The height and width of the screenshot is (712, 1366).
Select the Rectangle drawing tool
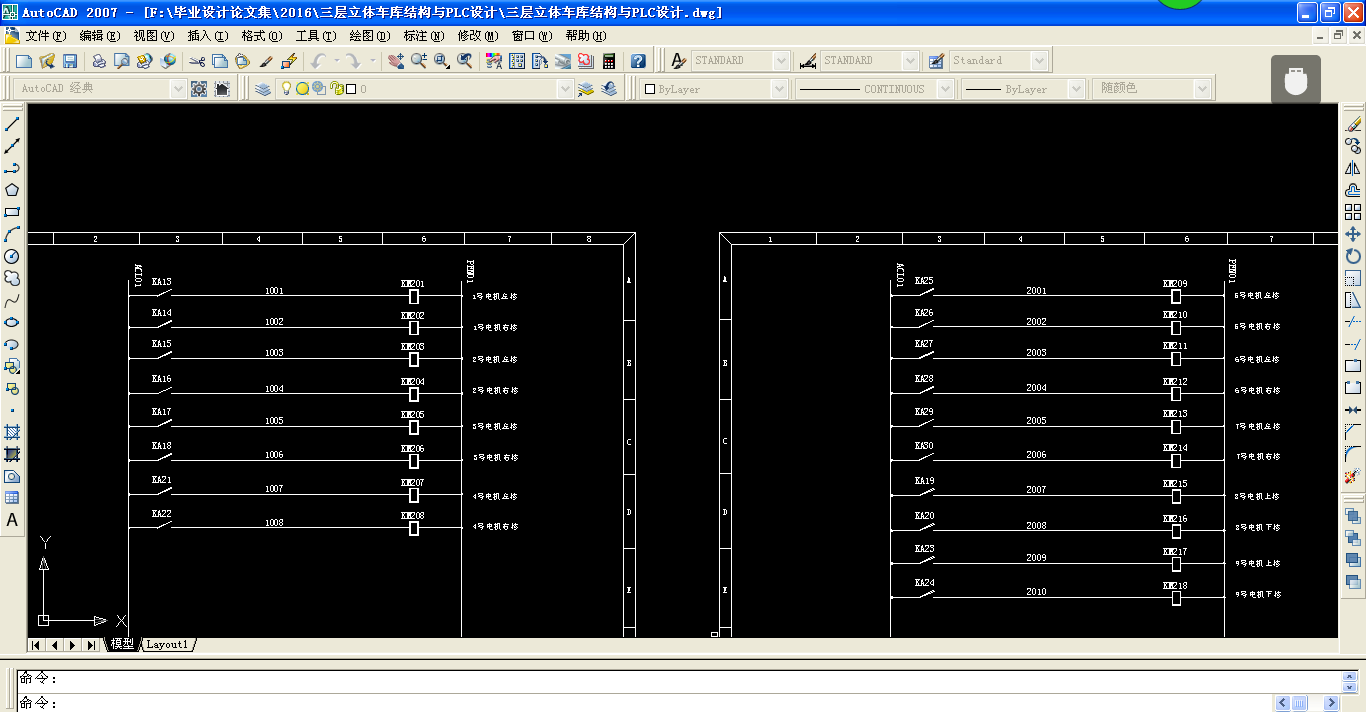12,212
